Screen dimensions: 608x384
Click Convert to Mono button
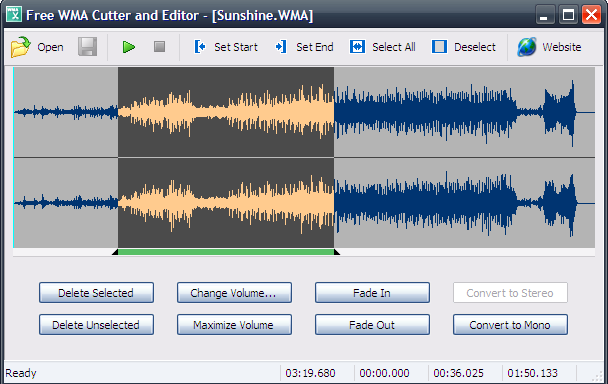[x=510, y=325]
